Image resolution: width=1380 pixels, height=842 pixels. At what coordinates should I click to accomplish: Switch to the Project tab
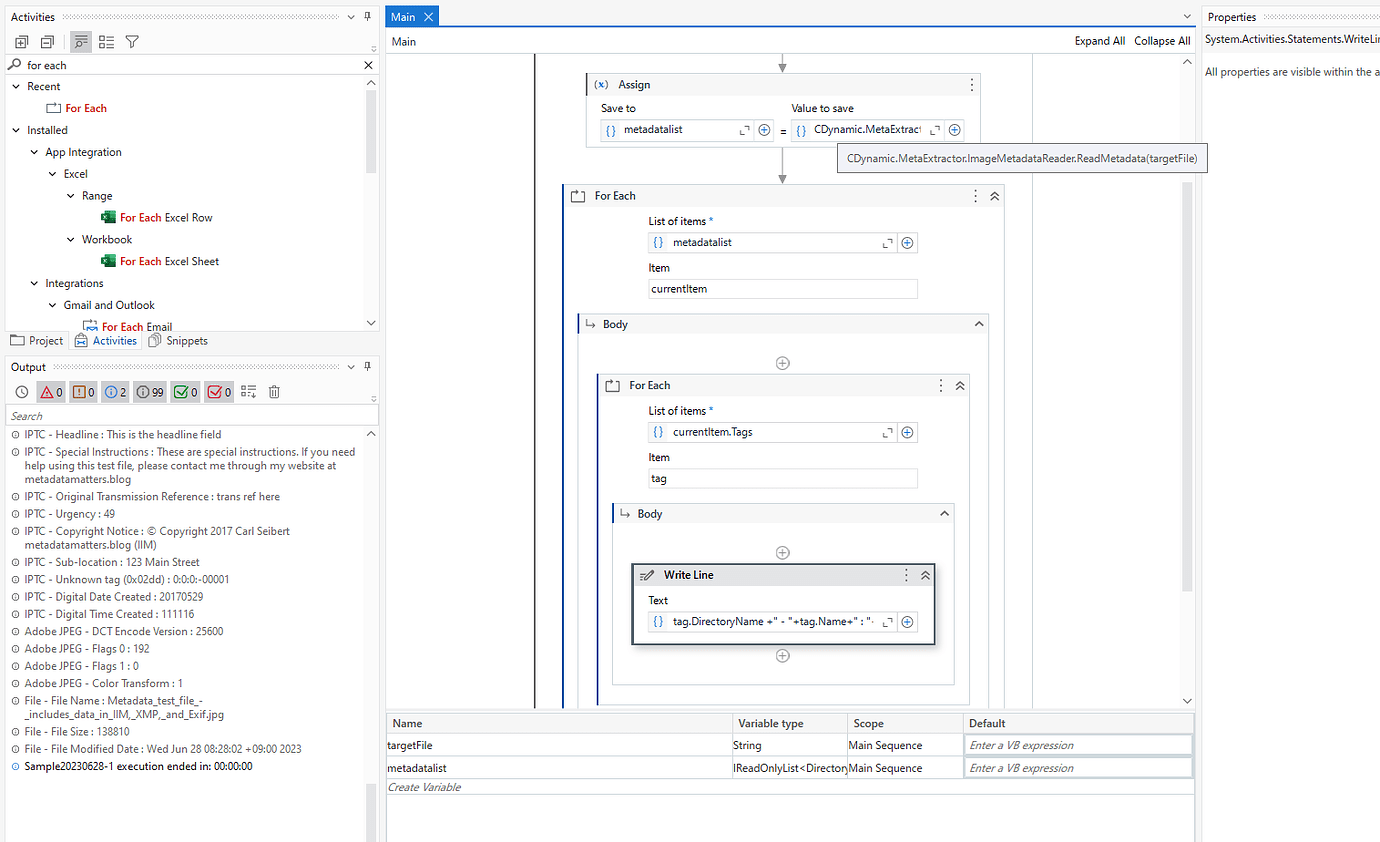point(36,340)
